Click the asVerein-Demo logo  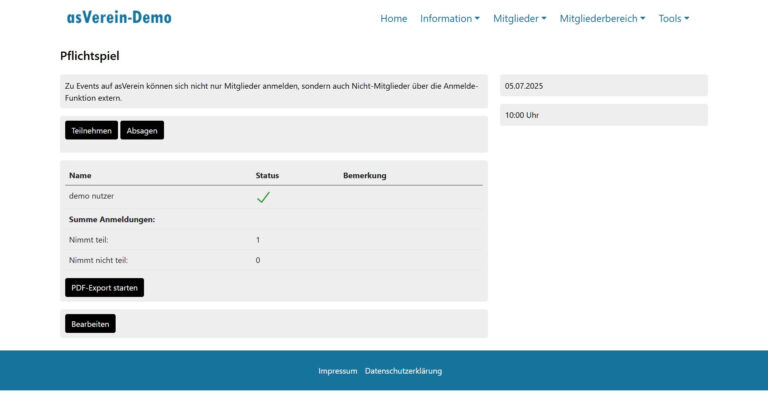[x=119, y=18]
